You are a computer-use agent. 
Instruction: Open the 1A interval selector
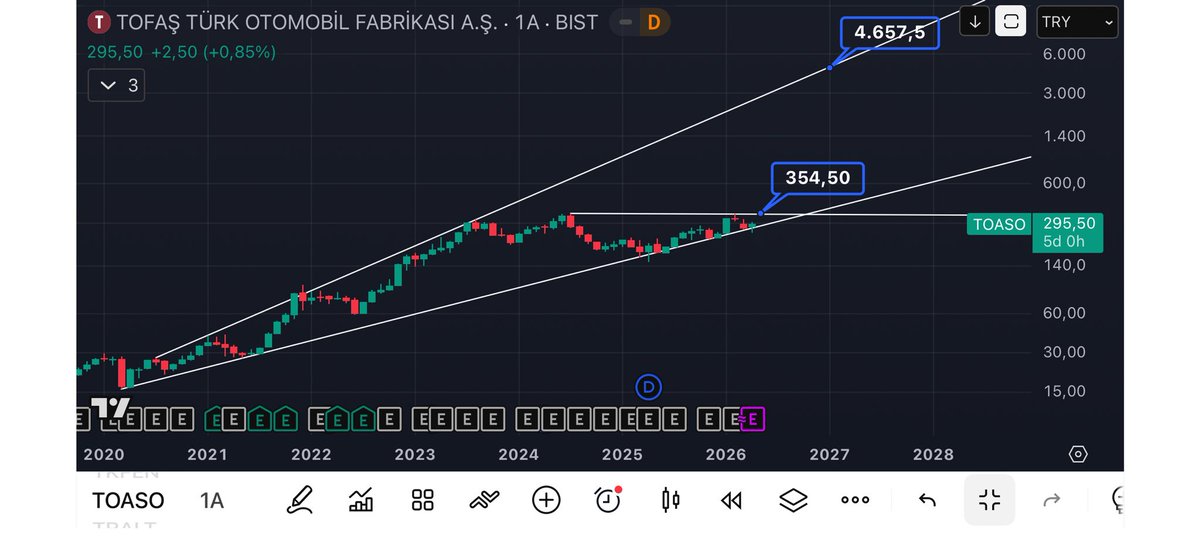[211, 500]
